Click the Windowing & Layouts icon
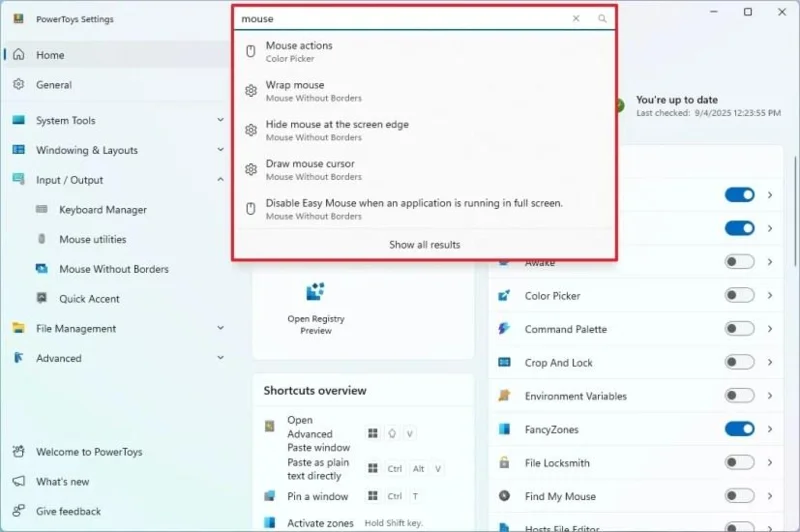 tap(19, 149)
